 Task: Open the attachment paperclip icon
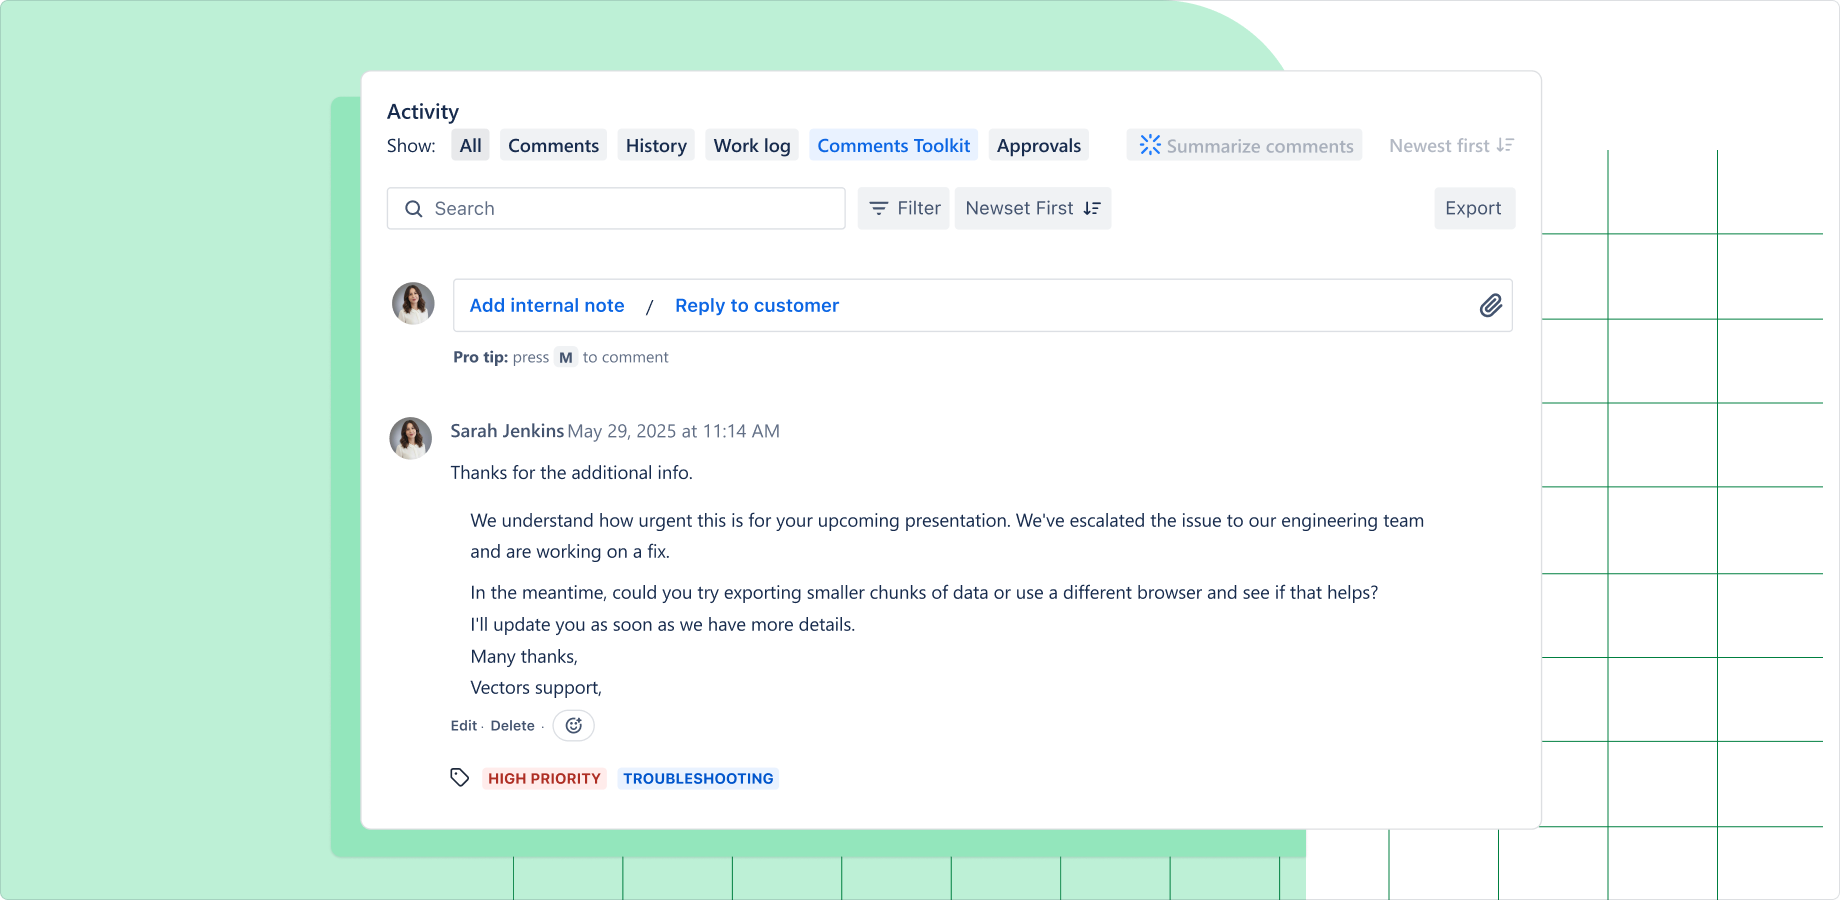click(1491, 305)
